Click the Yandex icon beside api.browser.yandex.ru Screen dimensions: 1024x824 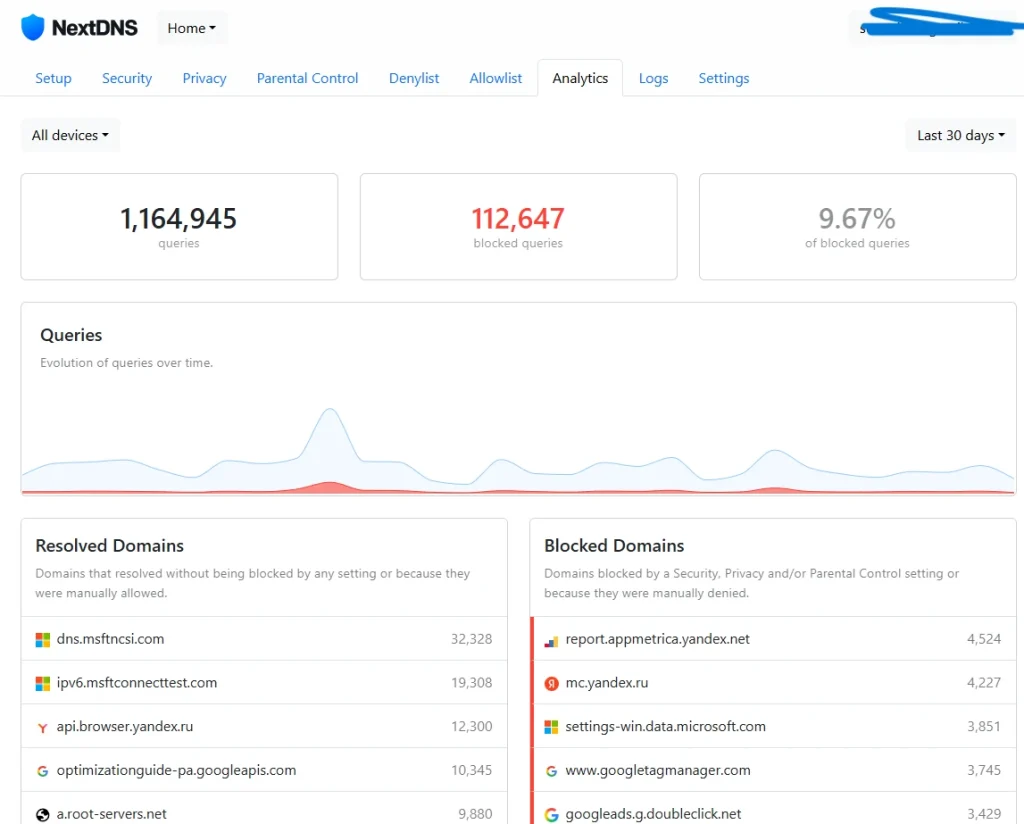click(43, 727)
